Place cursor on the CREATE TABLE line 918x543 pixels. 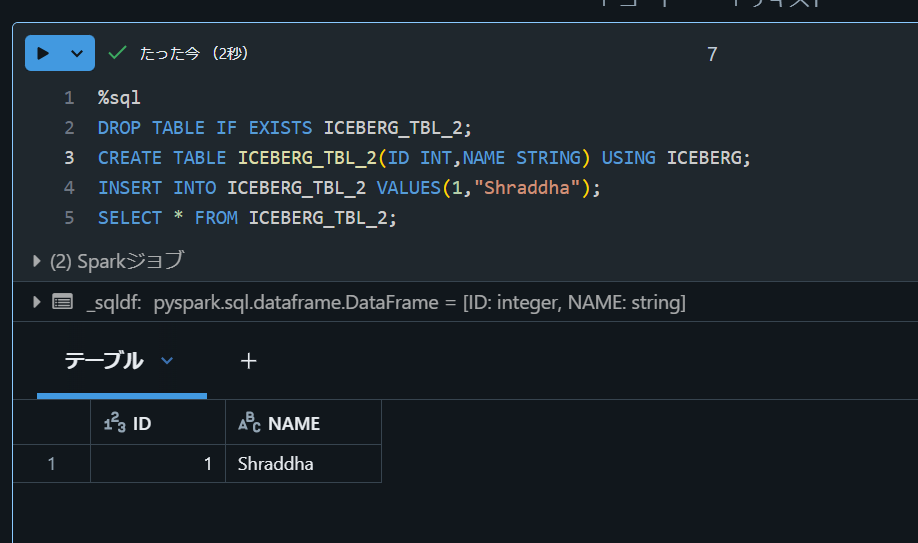point(424,158)
